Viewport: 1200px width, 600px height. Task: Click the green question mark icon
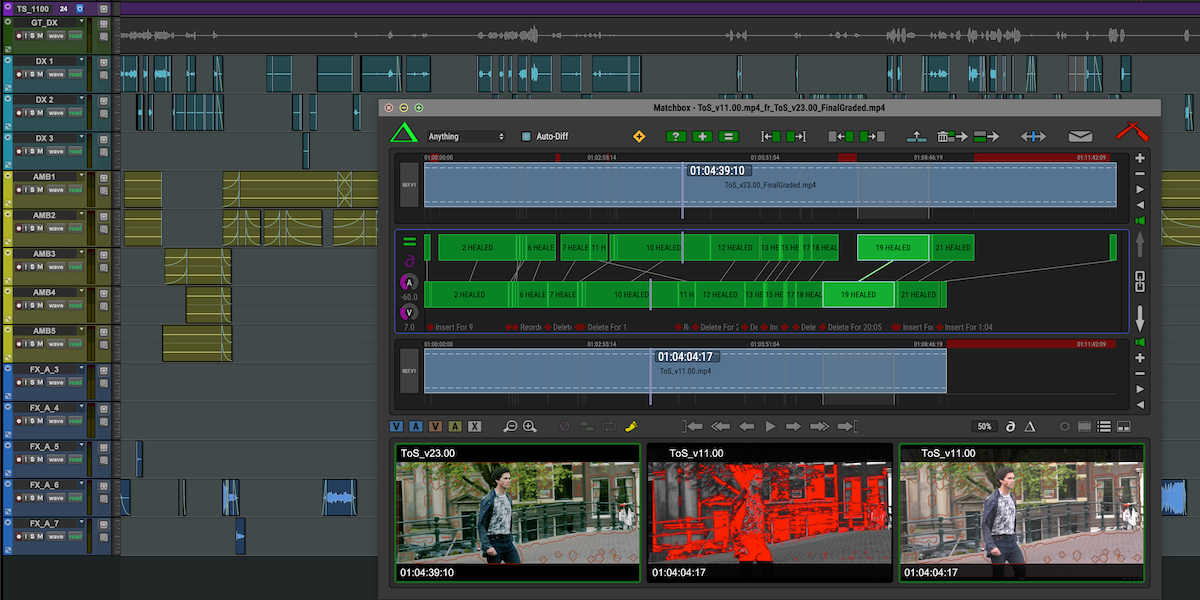point(676,136)
